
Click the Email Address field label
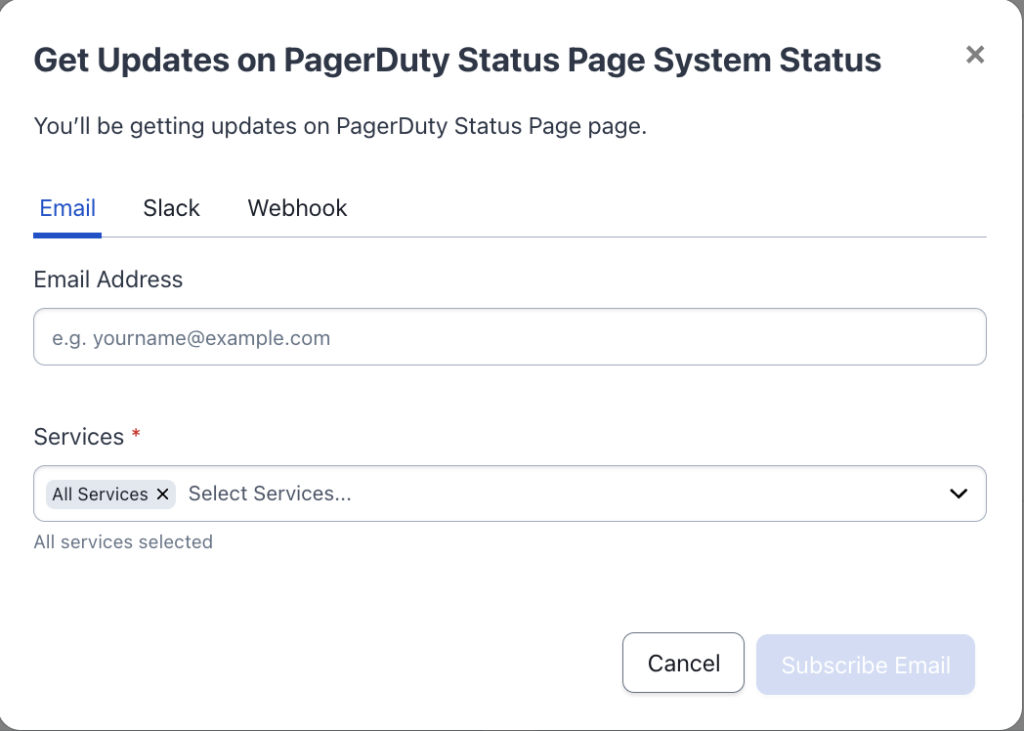click(108, 280)
